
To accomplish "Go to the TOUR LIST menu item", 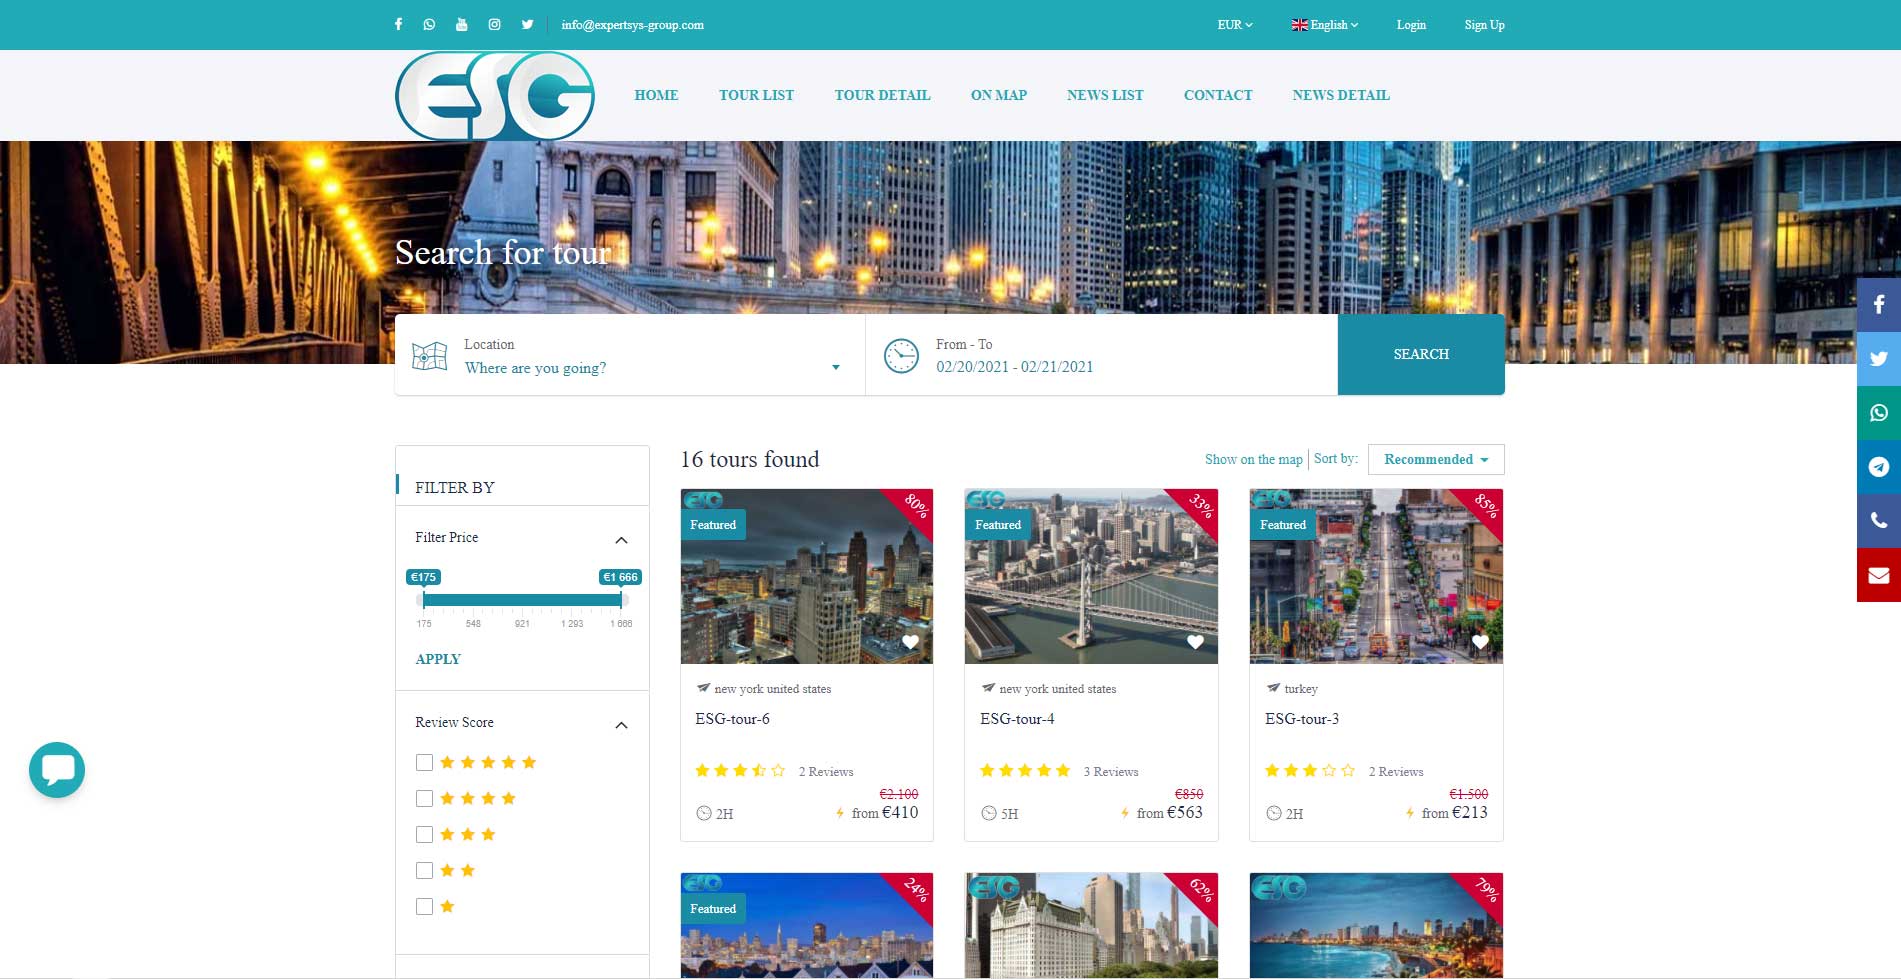I will pos(756,96).
